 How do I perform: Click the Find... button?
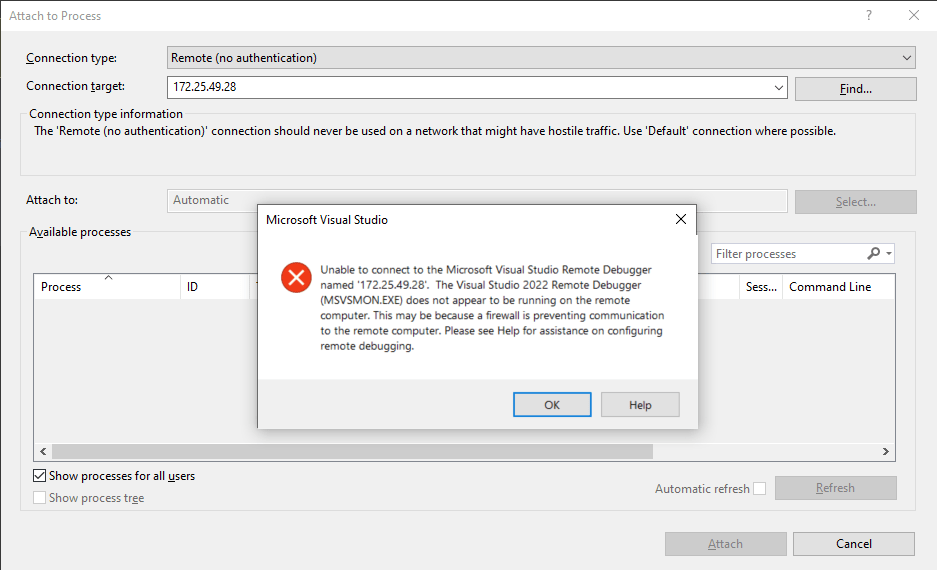click(855, 89)
